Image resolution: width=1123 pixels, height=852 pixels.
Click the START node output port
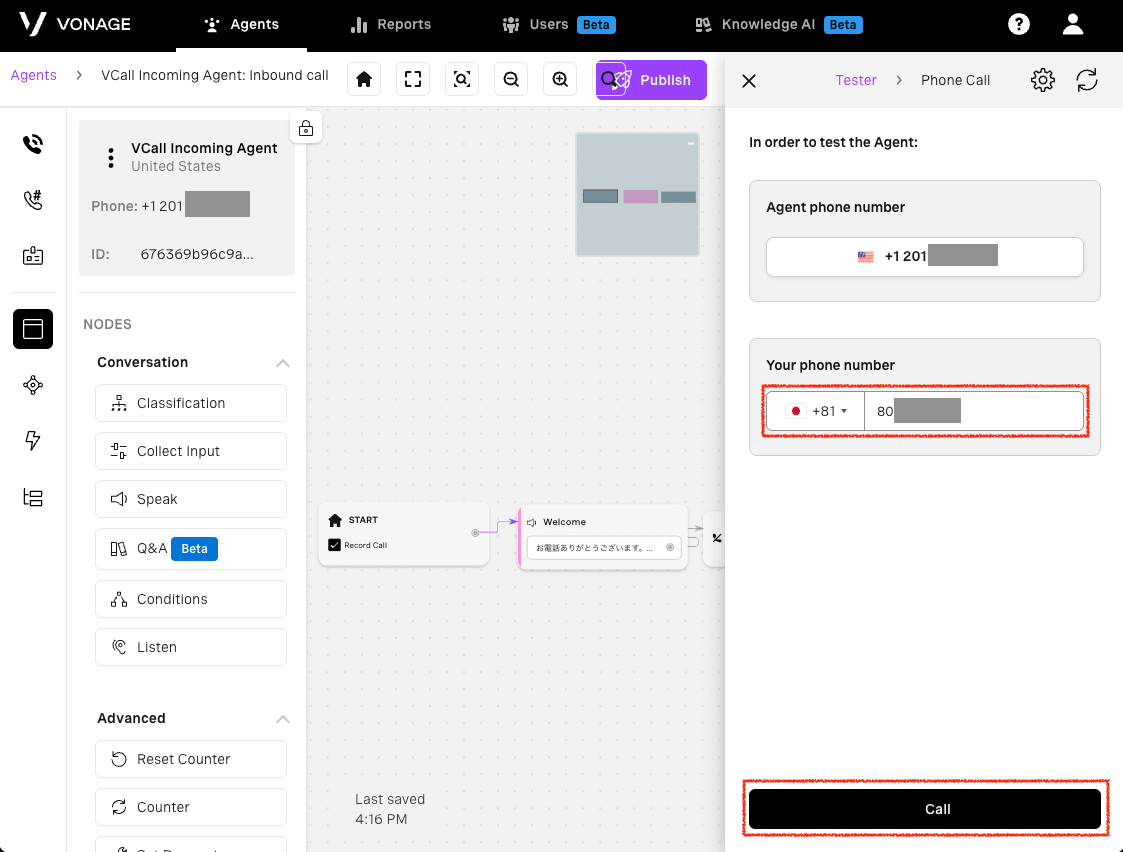[x=475, y=533]
